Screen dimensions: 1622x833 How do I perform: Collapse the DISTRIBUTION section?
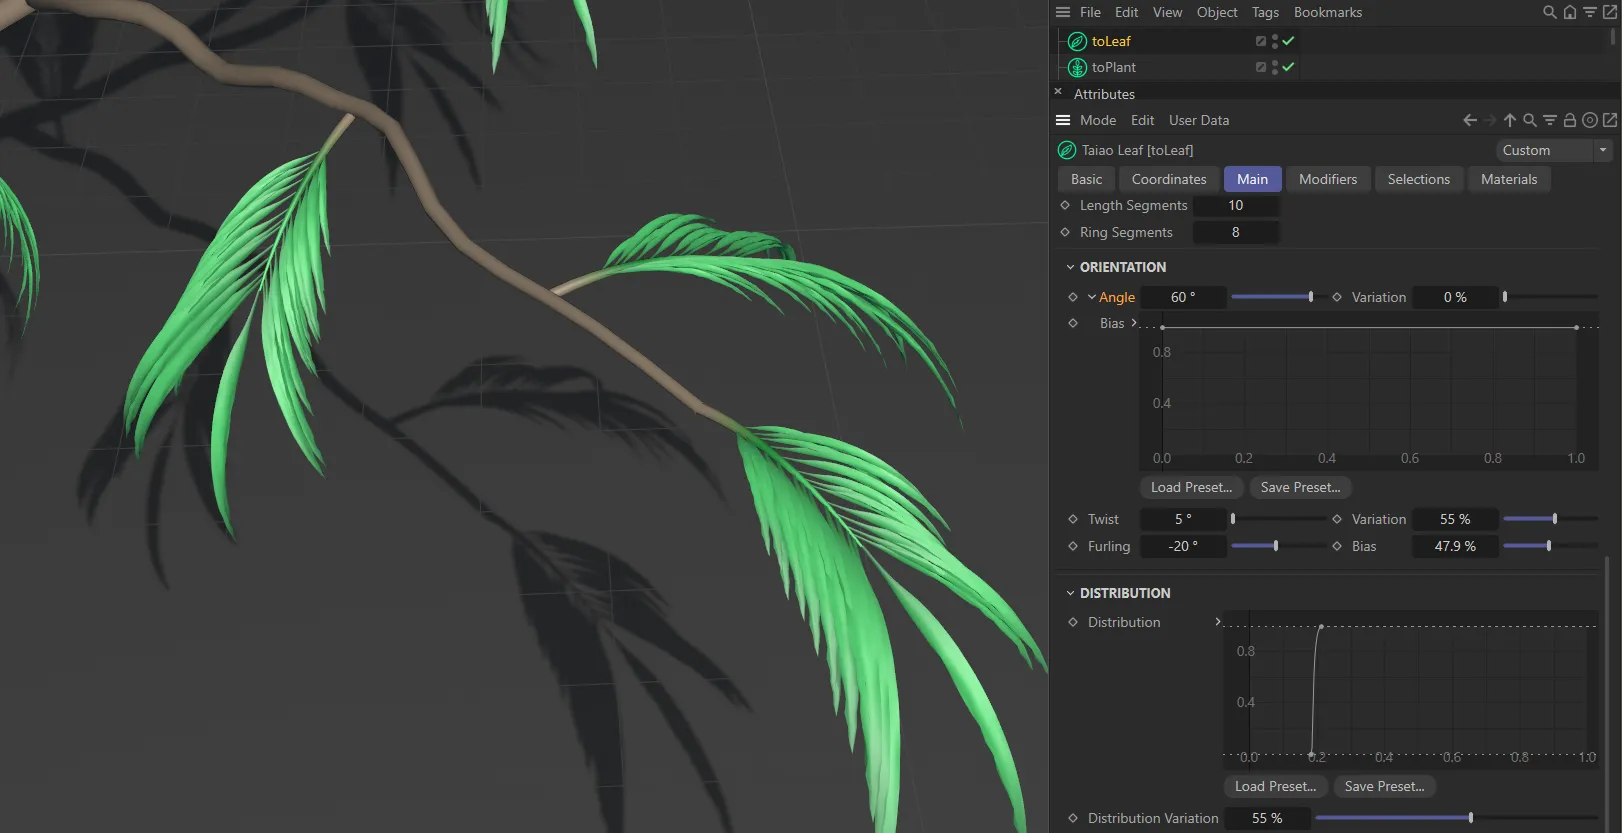click(x=1070, y=593)
